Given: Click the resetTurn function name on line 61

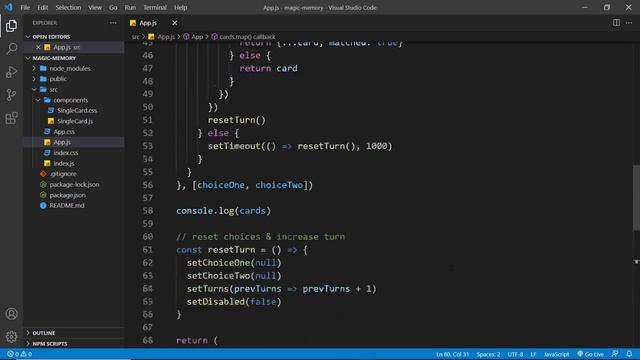Looking at the screenshot, I should coord(231,249).
